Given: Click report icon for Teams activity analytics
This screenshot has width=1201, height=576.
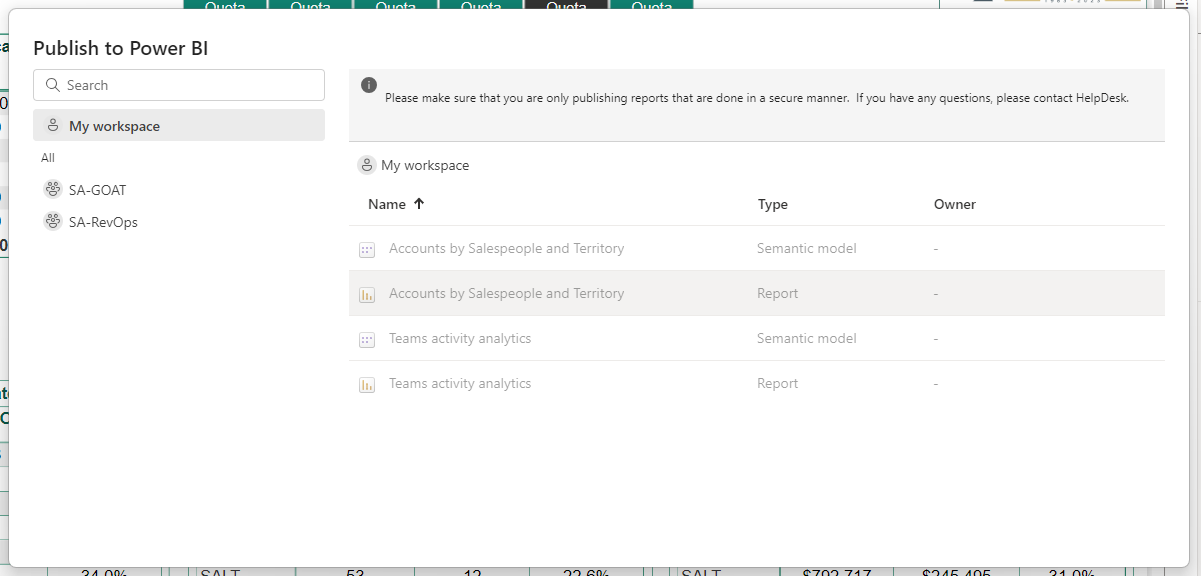Looking at the screenshot, I should 367,385.
